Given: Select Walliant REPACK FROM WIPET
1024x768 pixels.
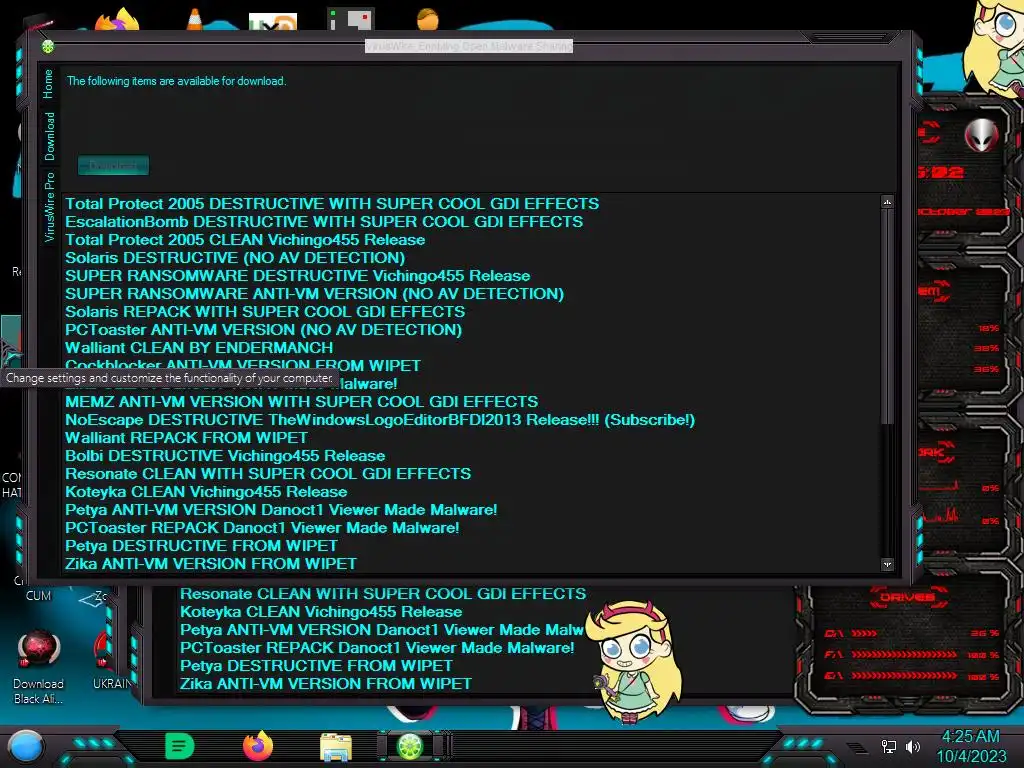Looking at the screenshot, I should 186,438.
